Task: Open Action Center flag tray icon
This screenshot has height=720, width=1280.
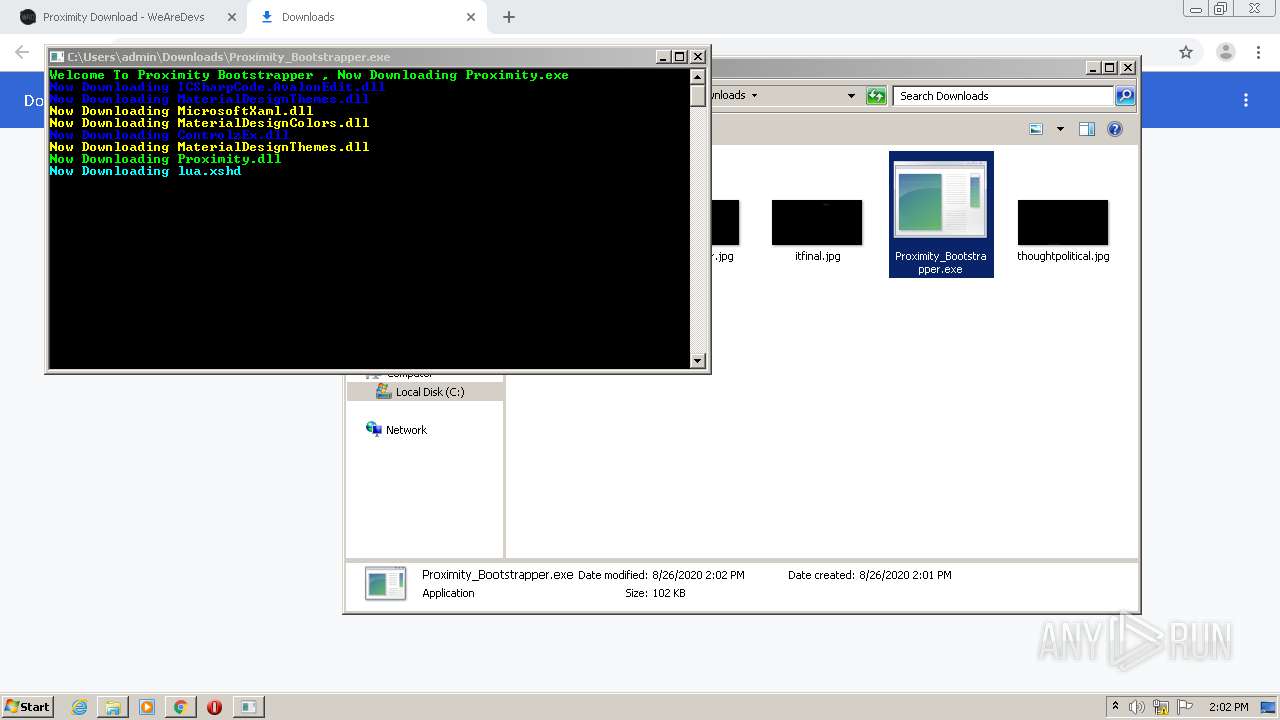Action: [1185, 707]
